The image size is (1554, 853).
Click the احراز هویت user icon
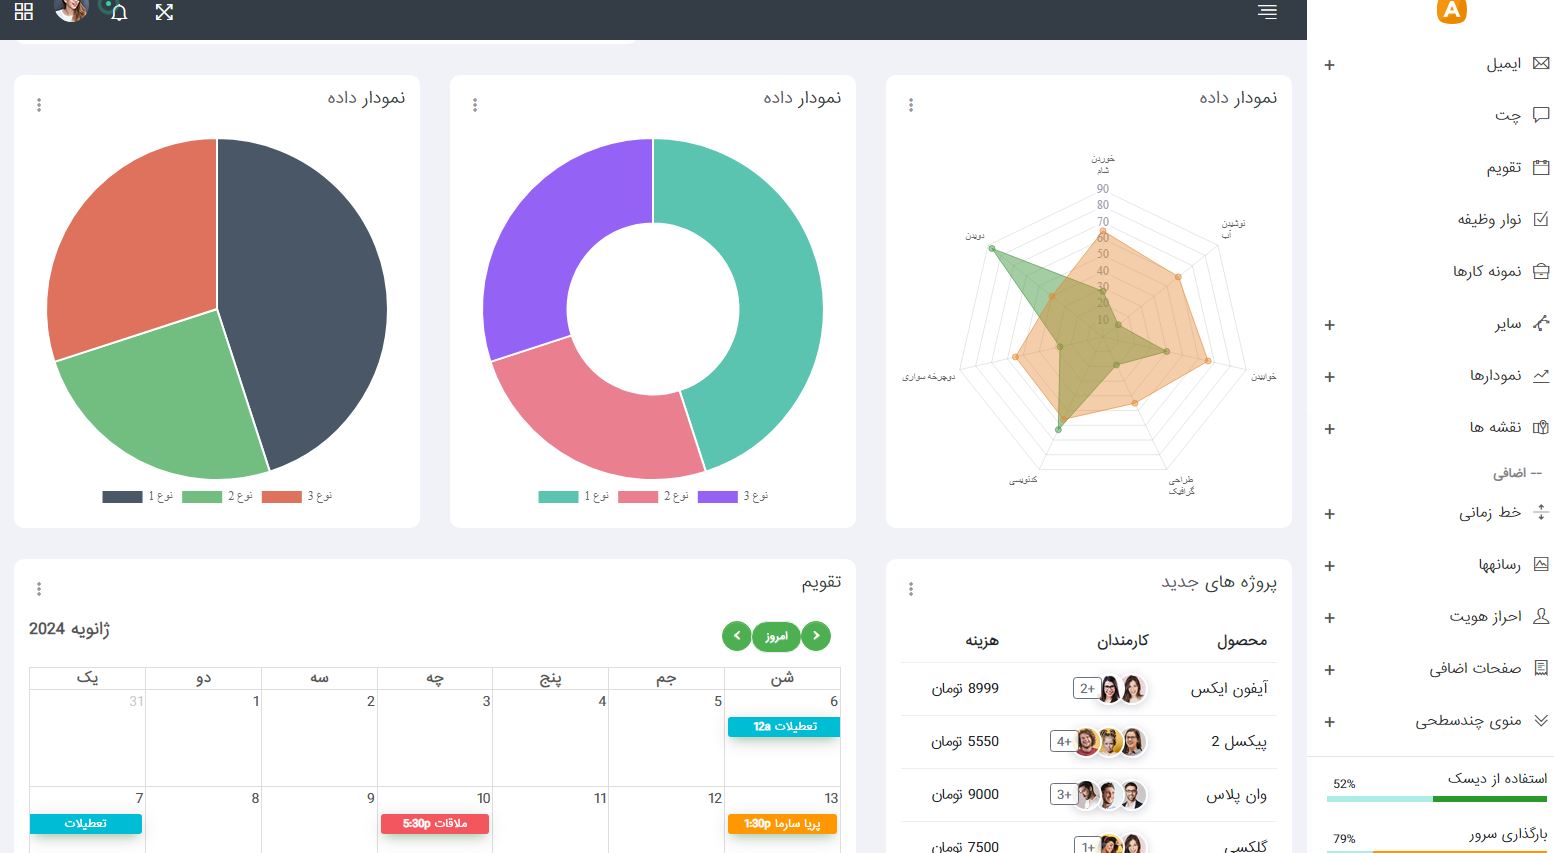pyautogui.click(x=1541, y=616)
